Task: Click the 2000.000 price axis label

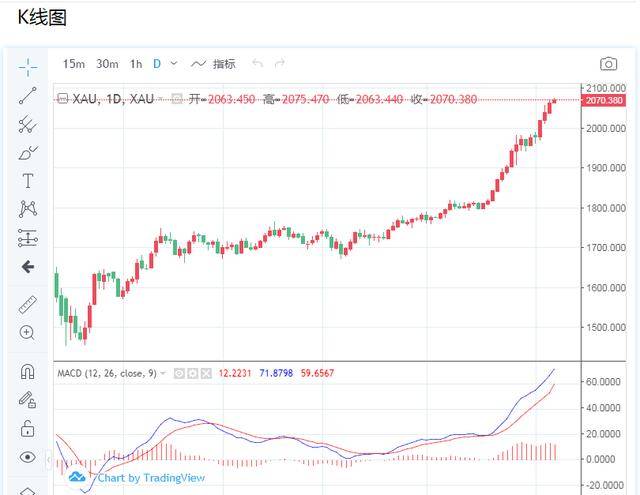Action: [606, 129]
